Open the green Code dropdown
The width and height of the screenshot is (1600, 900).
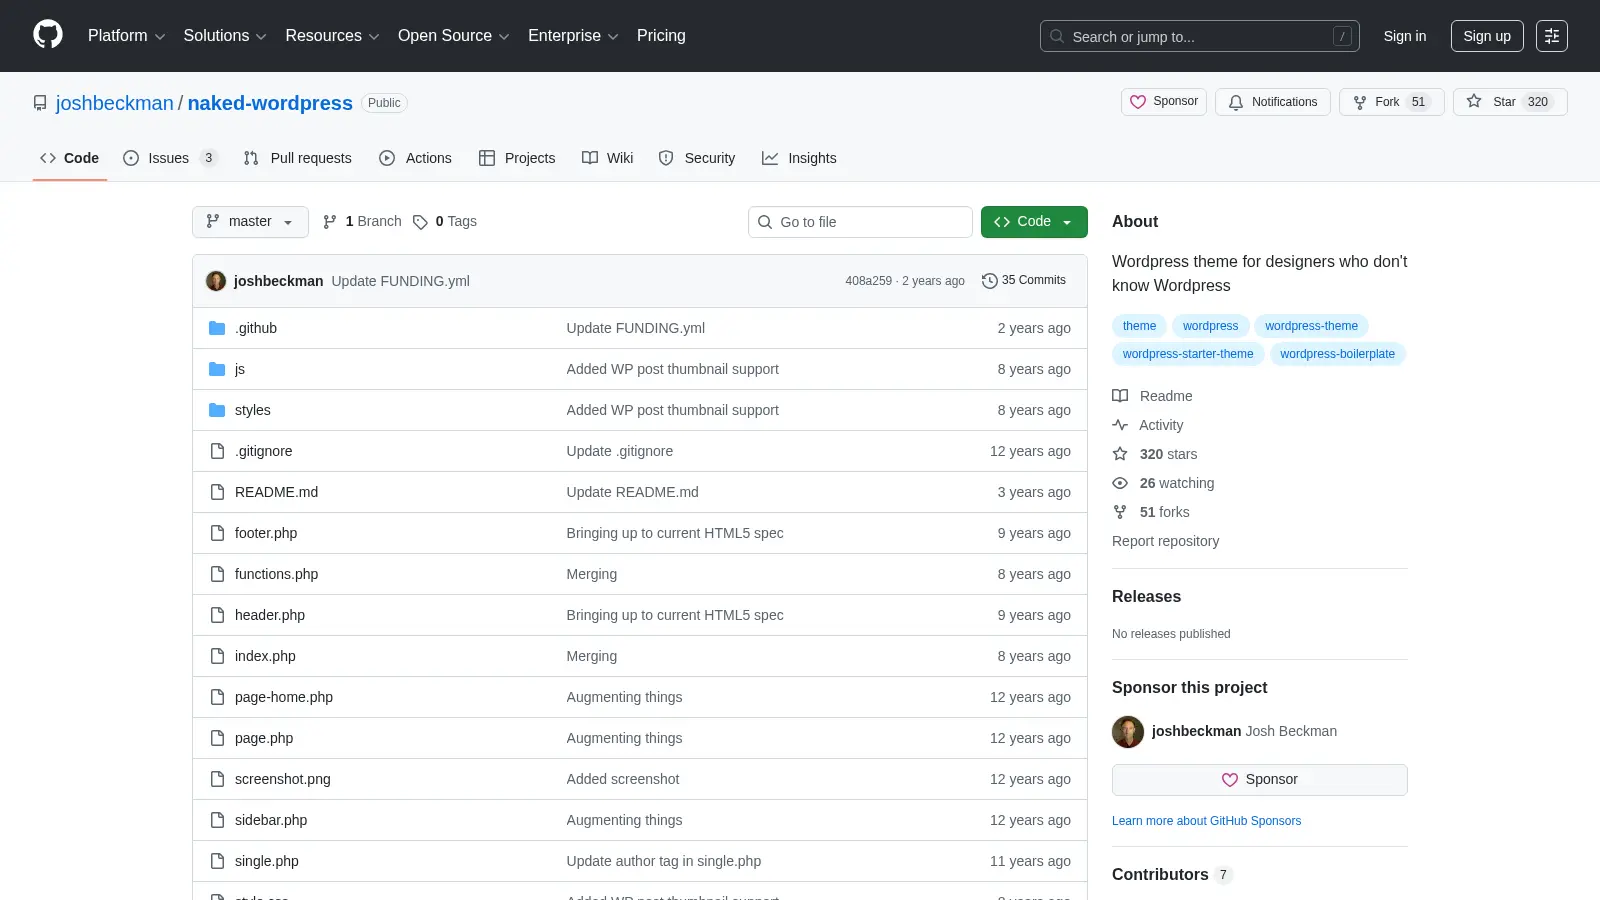pyautogui.click(x=1034, y=222)
